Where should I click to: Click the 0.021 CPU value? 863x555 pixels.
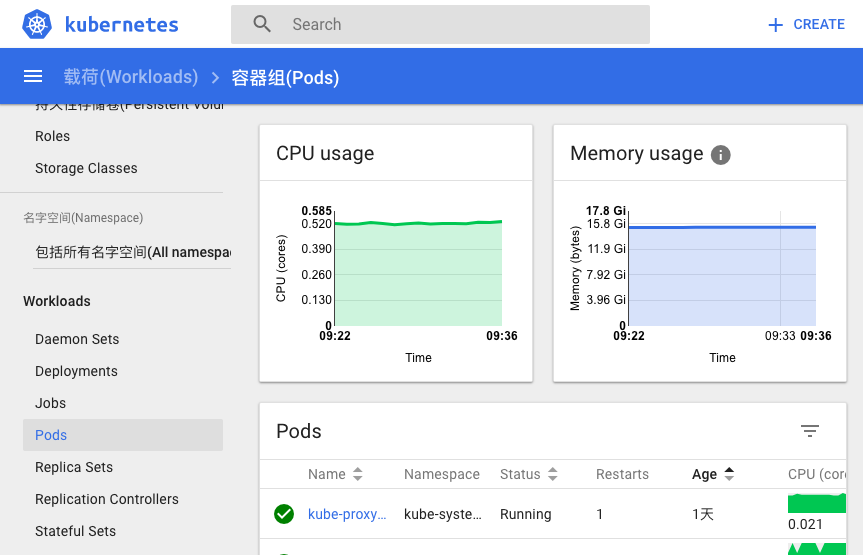click(805, 524)
